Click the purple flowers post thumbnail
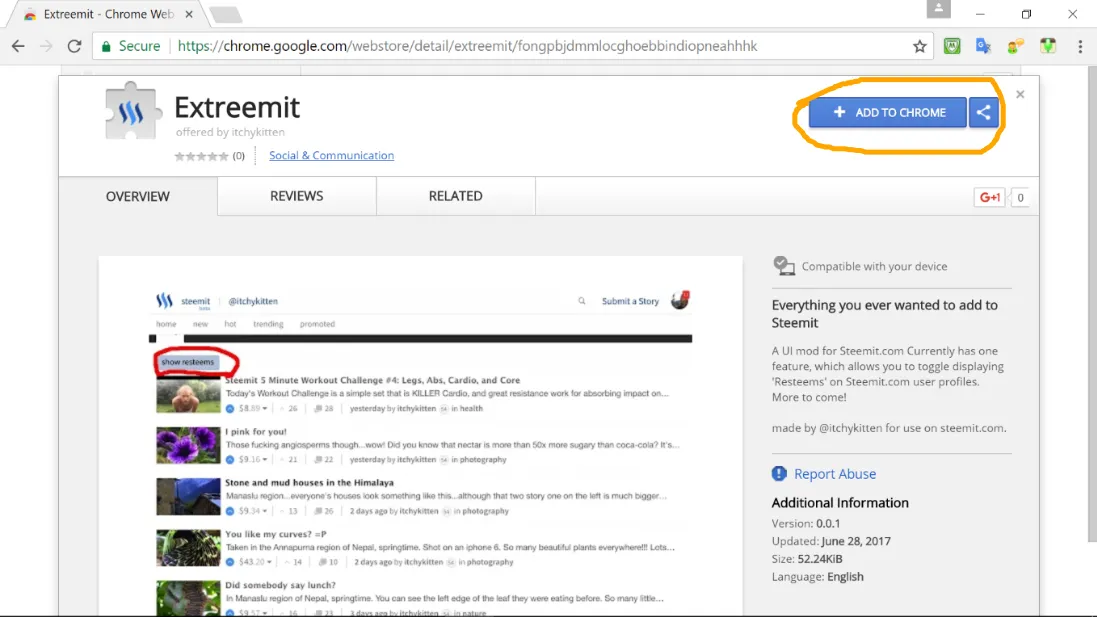This screenshot has width=1097, height=617. (188, 446)
